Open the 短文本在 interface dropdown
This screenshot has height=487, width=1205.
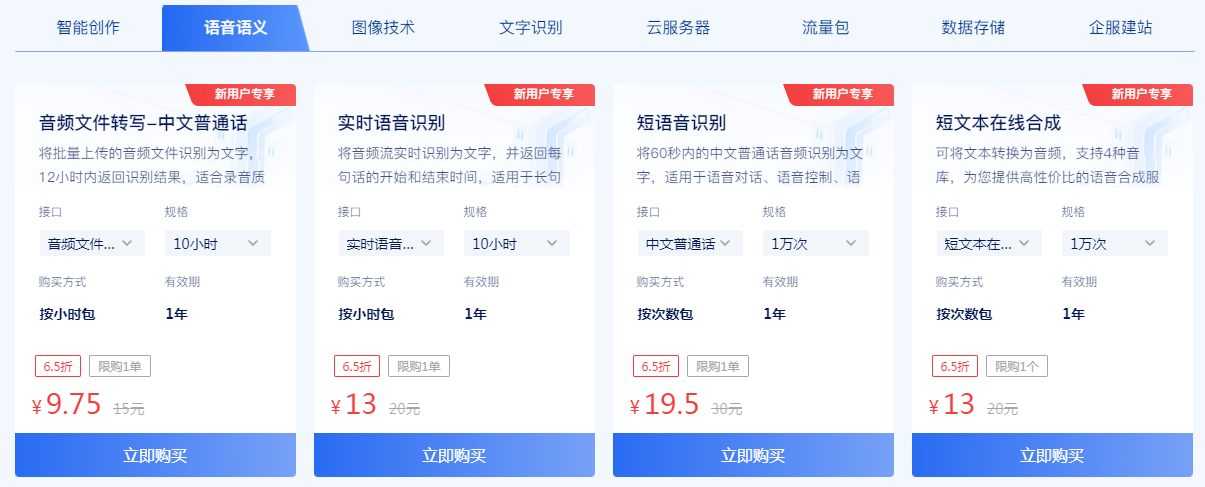(989, 243)
